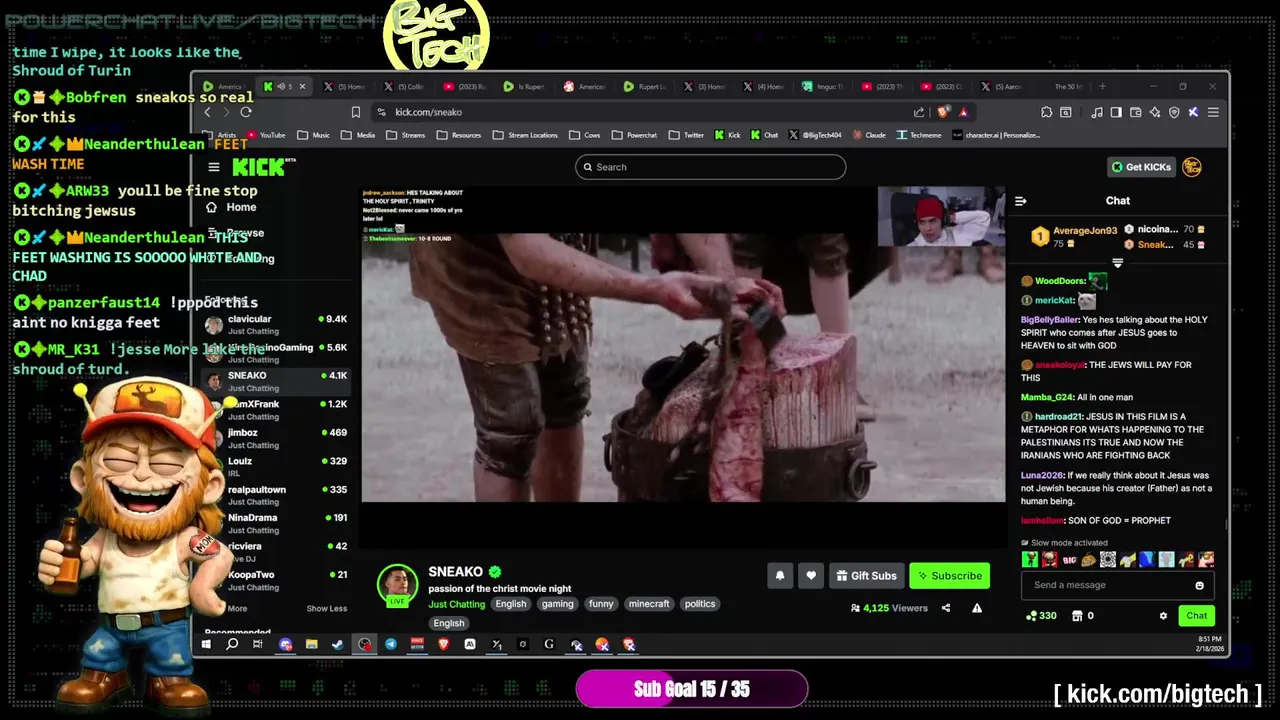The height and width of the screenshot is (720, 1280).
Task: Open the Powerchat bookmarks folder
Action: pos(634,135)
